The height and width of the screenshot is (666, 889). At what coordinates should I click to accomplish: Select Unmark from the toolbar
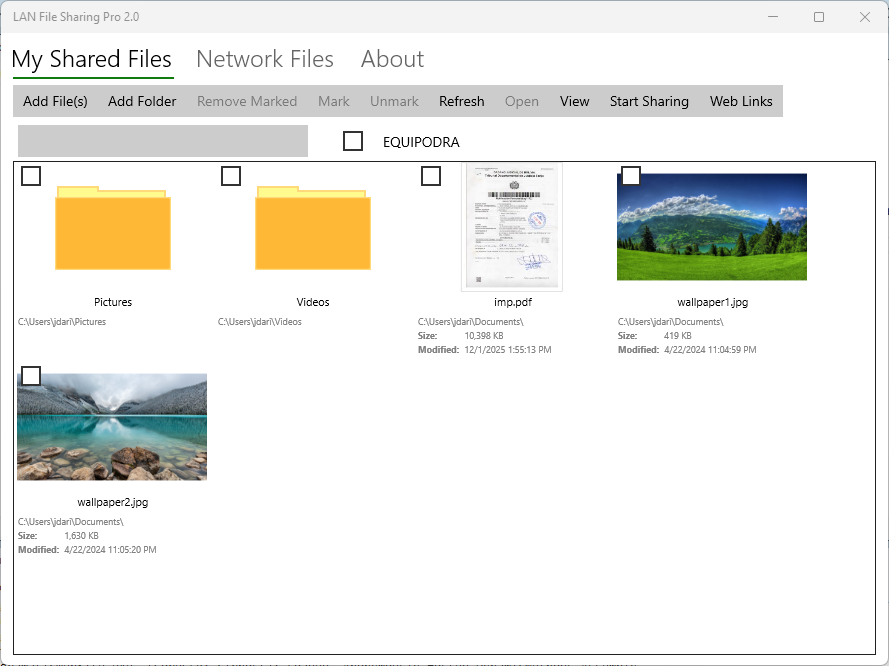(393, 101)
